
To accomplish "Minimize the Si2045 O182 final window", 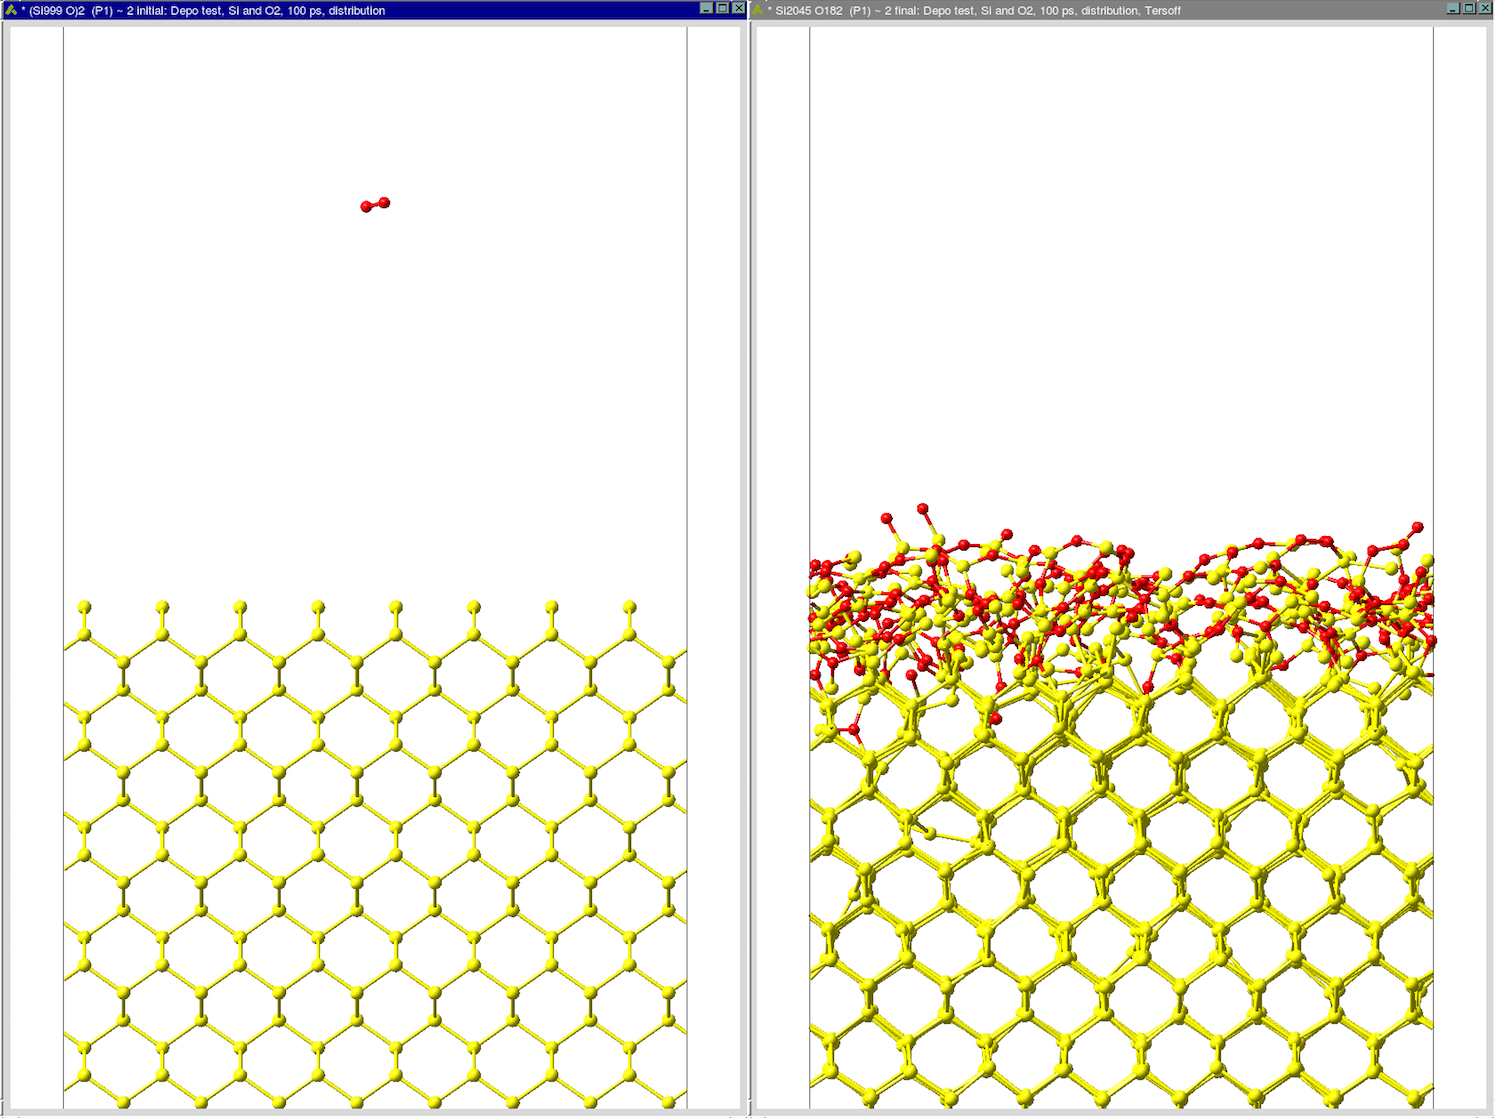I will pos(1453,8).
